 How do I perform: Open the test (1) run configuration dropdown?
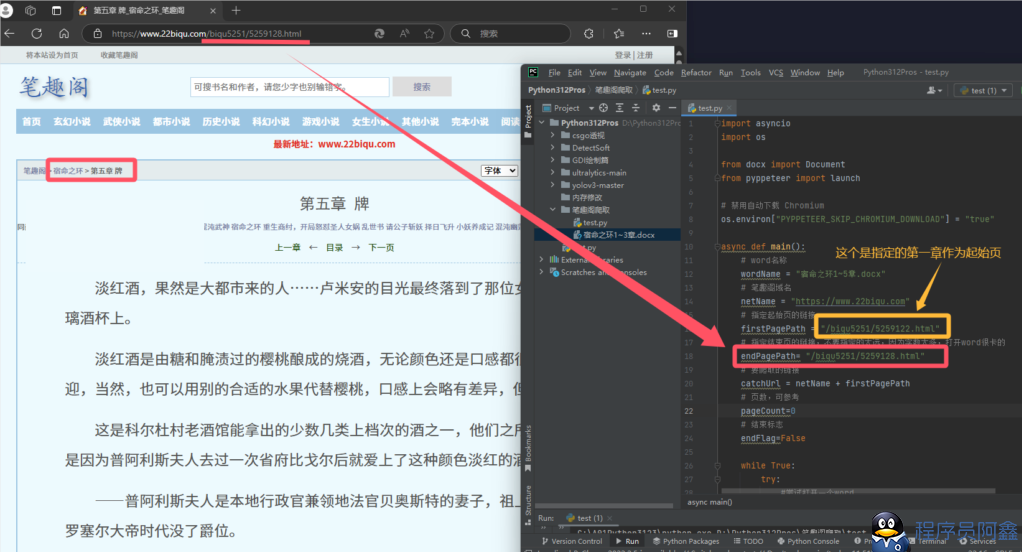[984, 90]
